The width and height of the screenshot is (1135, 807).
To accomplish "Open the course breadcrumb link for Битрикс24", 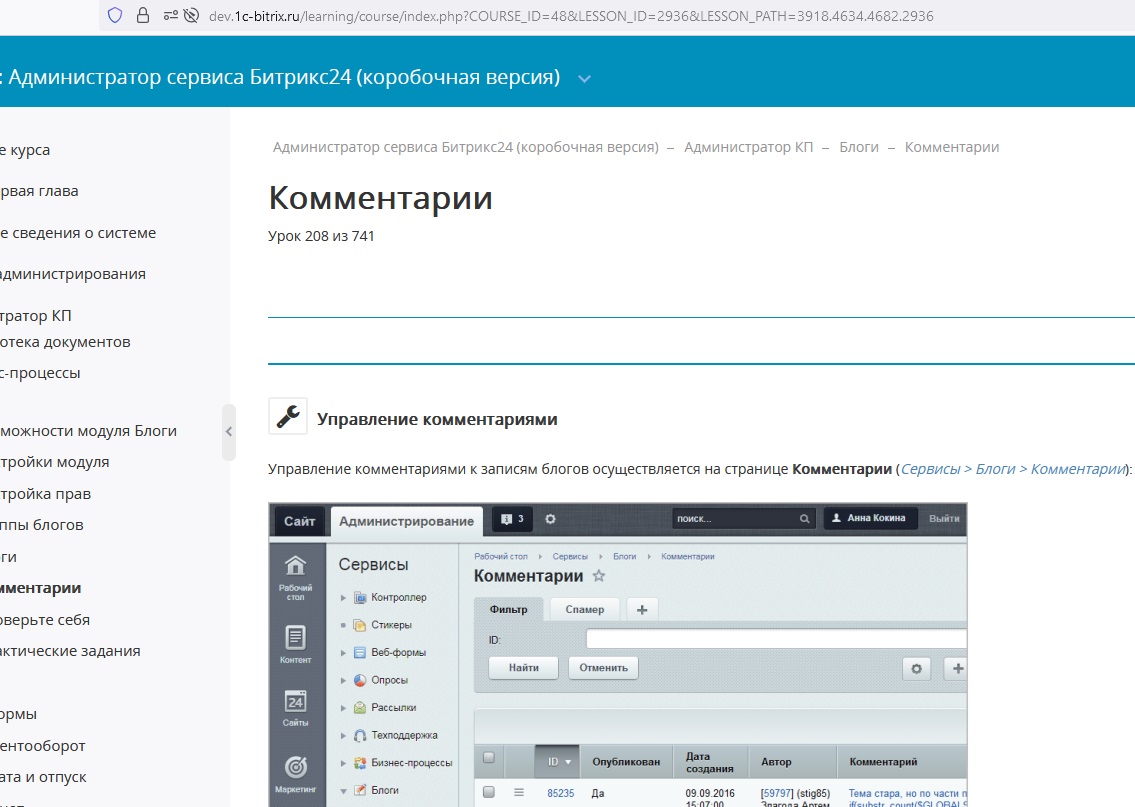I will pos(465,147).
